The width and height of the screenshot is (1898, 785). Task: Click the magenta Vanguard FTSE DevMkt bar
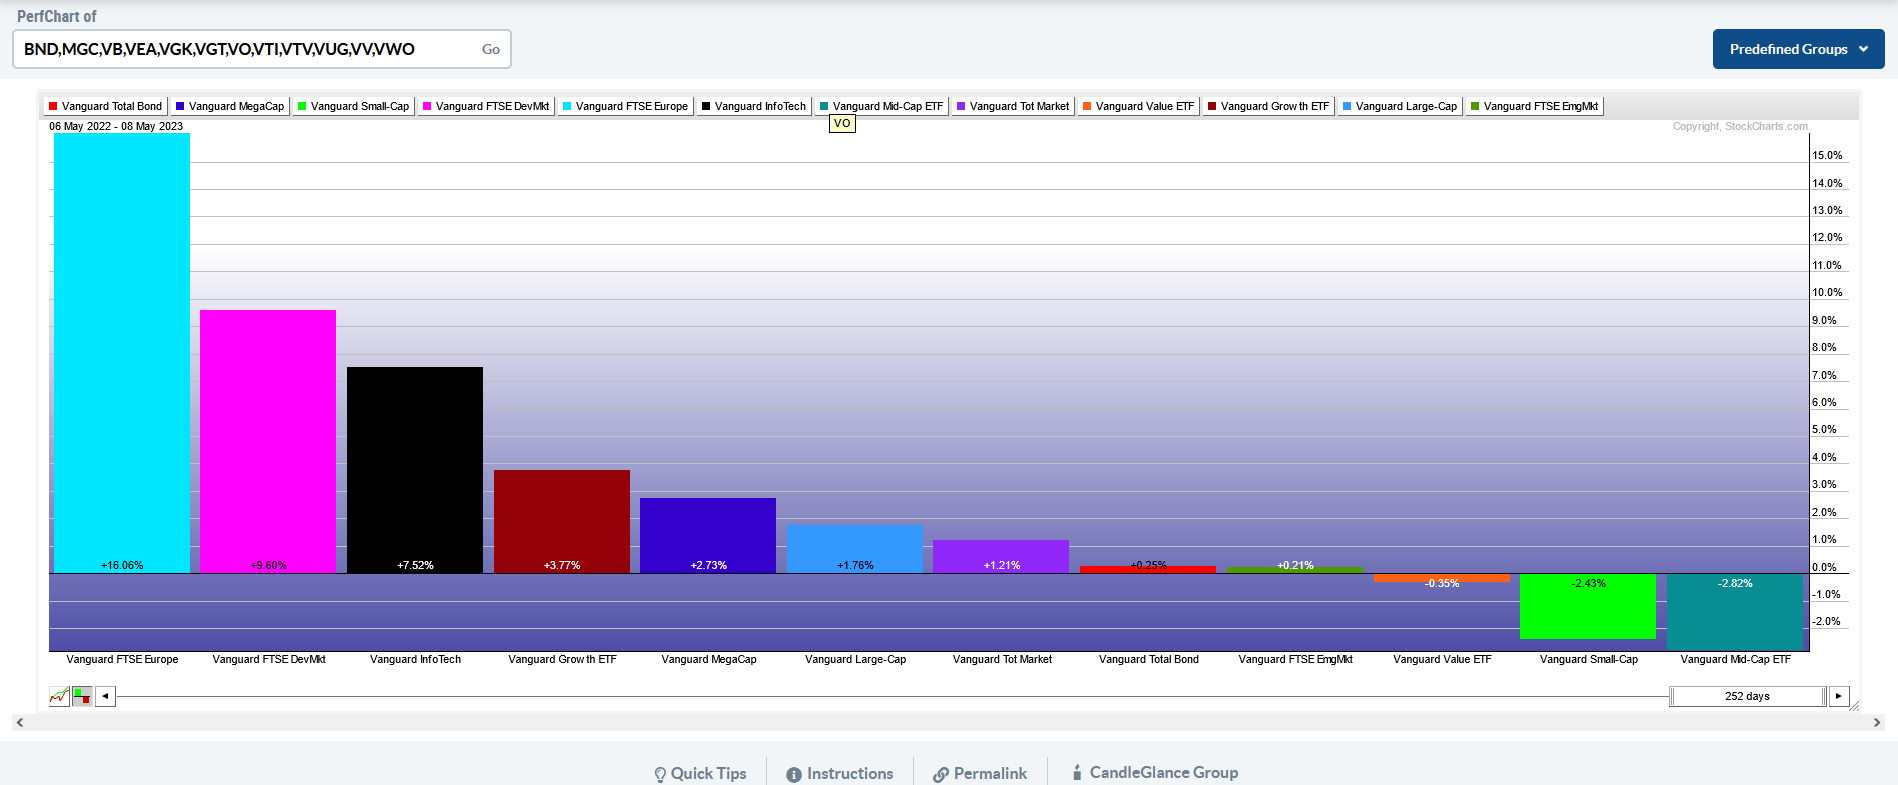tap(268, 441)
